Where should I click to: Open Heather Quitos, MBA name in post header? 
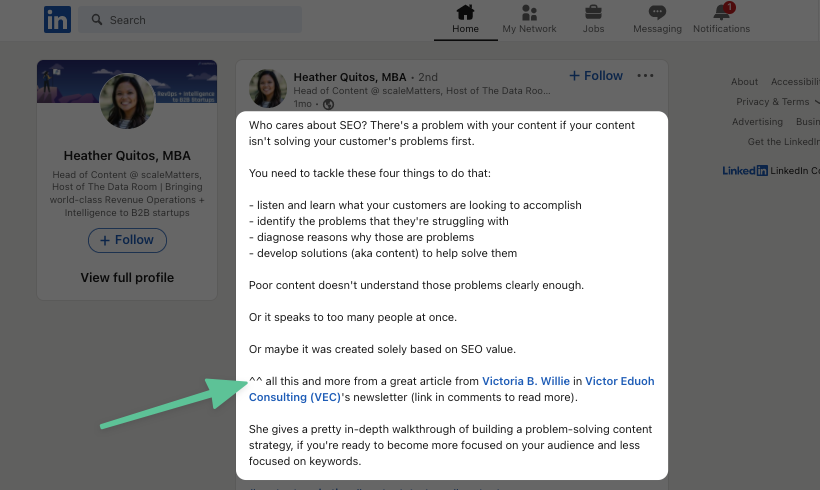click(x=350, y=77)
